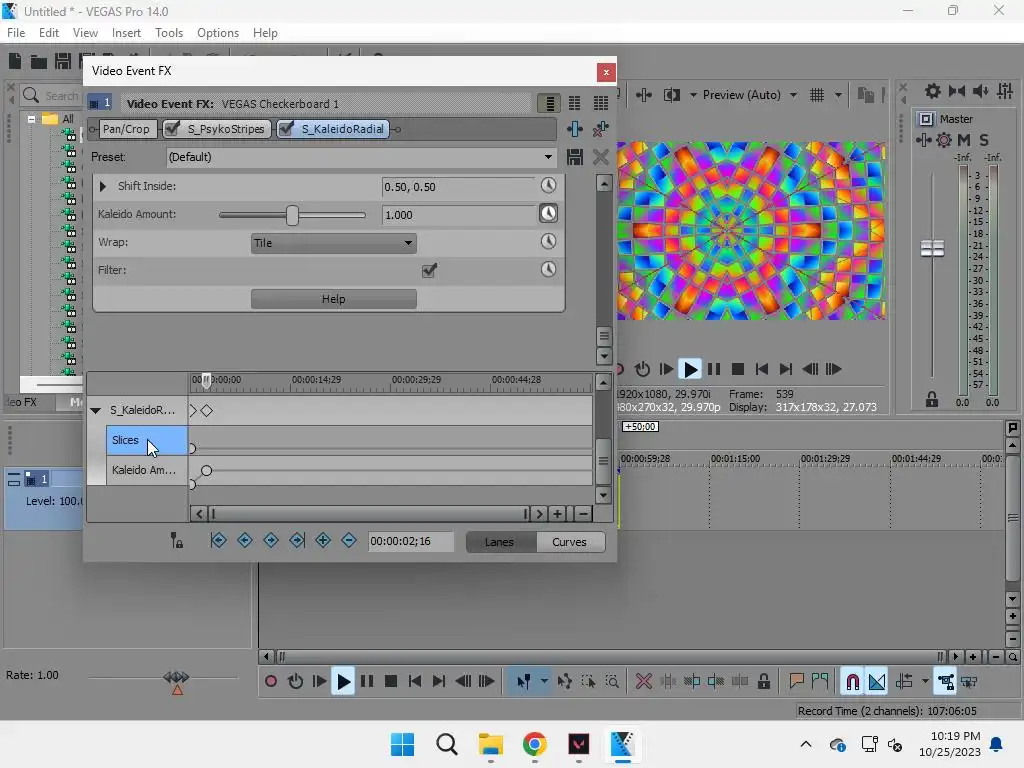Toggle Enable Snapping magnet icon
The height and width of the screenshot is (768, 1024).
click(x=852, y=682)
